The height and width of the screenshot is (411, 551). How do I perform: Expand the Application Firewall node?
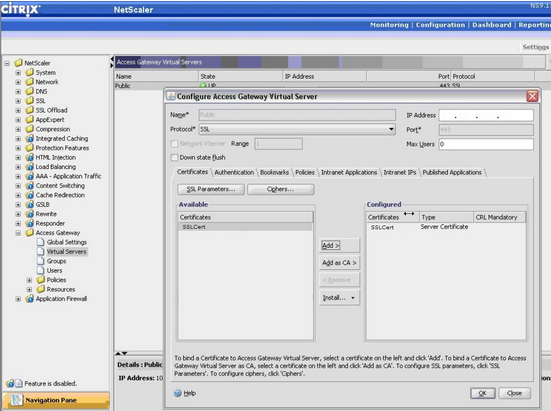[x=18, y=299]
